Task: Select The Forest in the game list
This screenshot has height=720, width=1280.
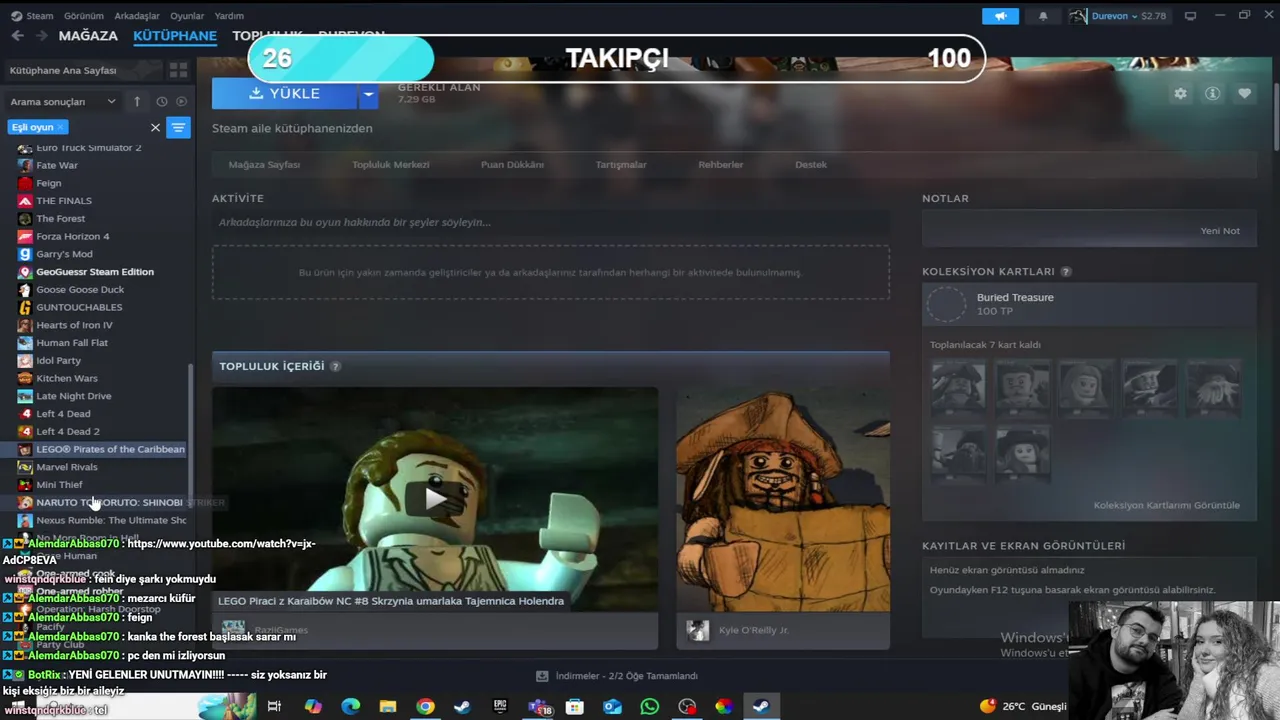Action: pyautogui.click(x=61, y=219)
